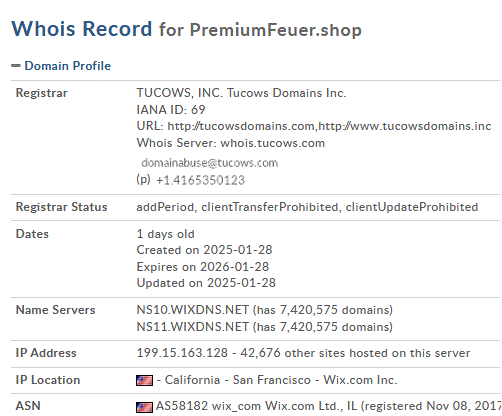View 7,420,575 domains on NS10
Screen dimensions: 502x416
(336, 310)
